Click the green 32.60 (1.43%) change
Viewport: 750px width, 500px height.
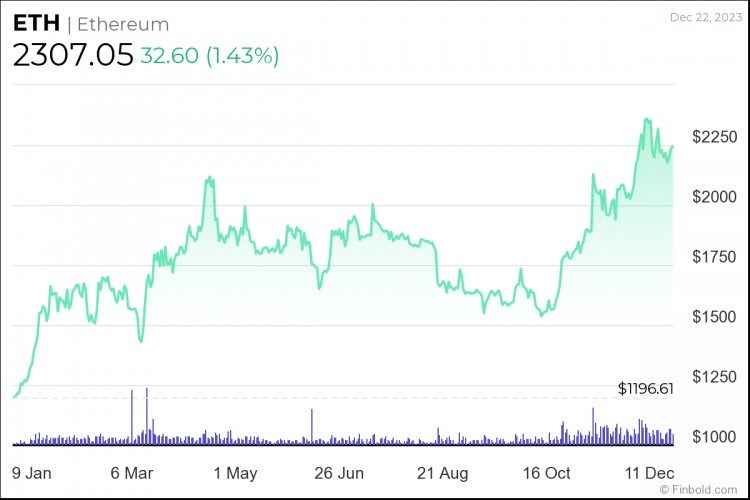(x=209, y=56)
